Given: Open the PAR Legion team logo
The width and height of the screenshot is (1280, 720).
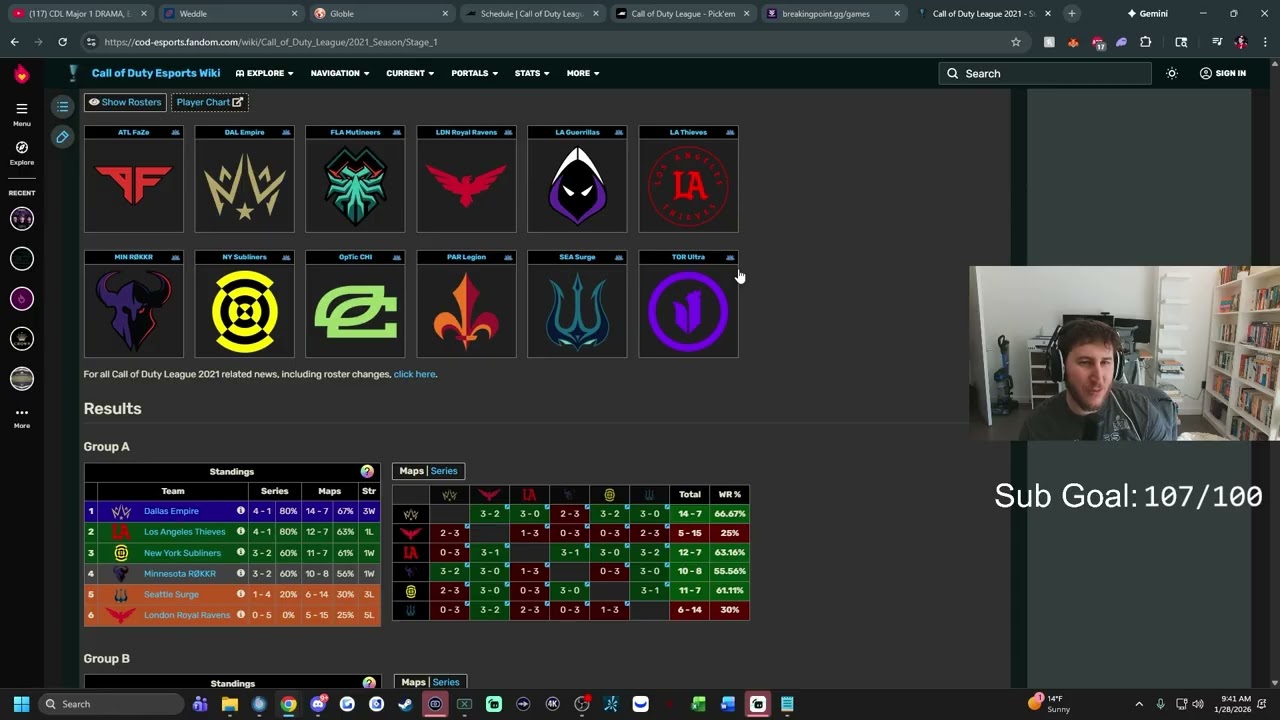Looking at the screenshot, I should pyautogui.click(x=466, y=310).
